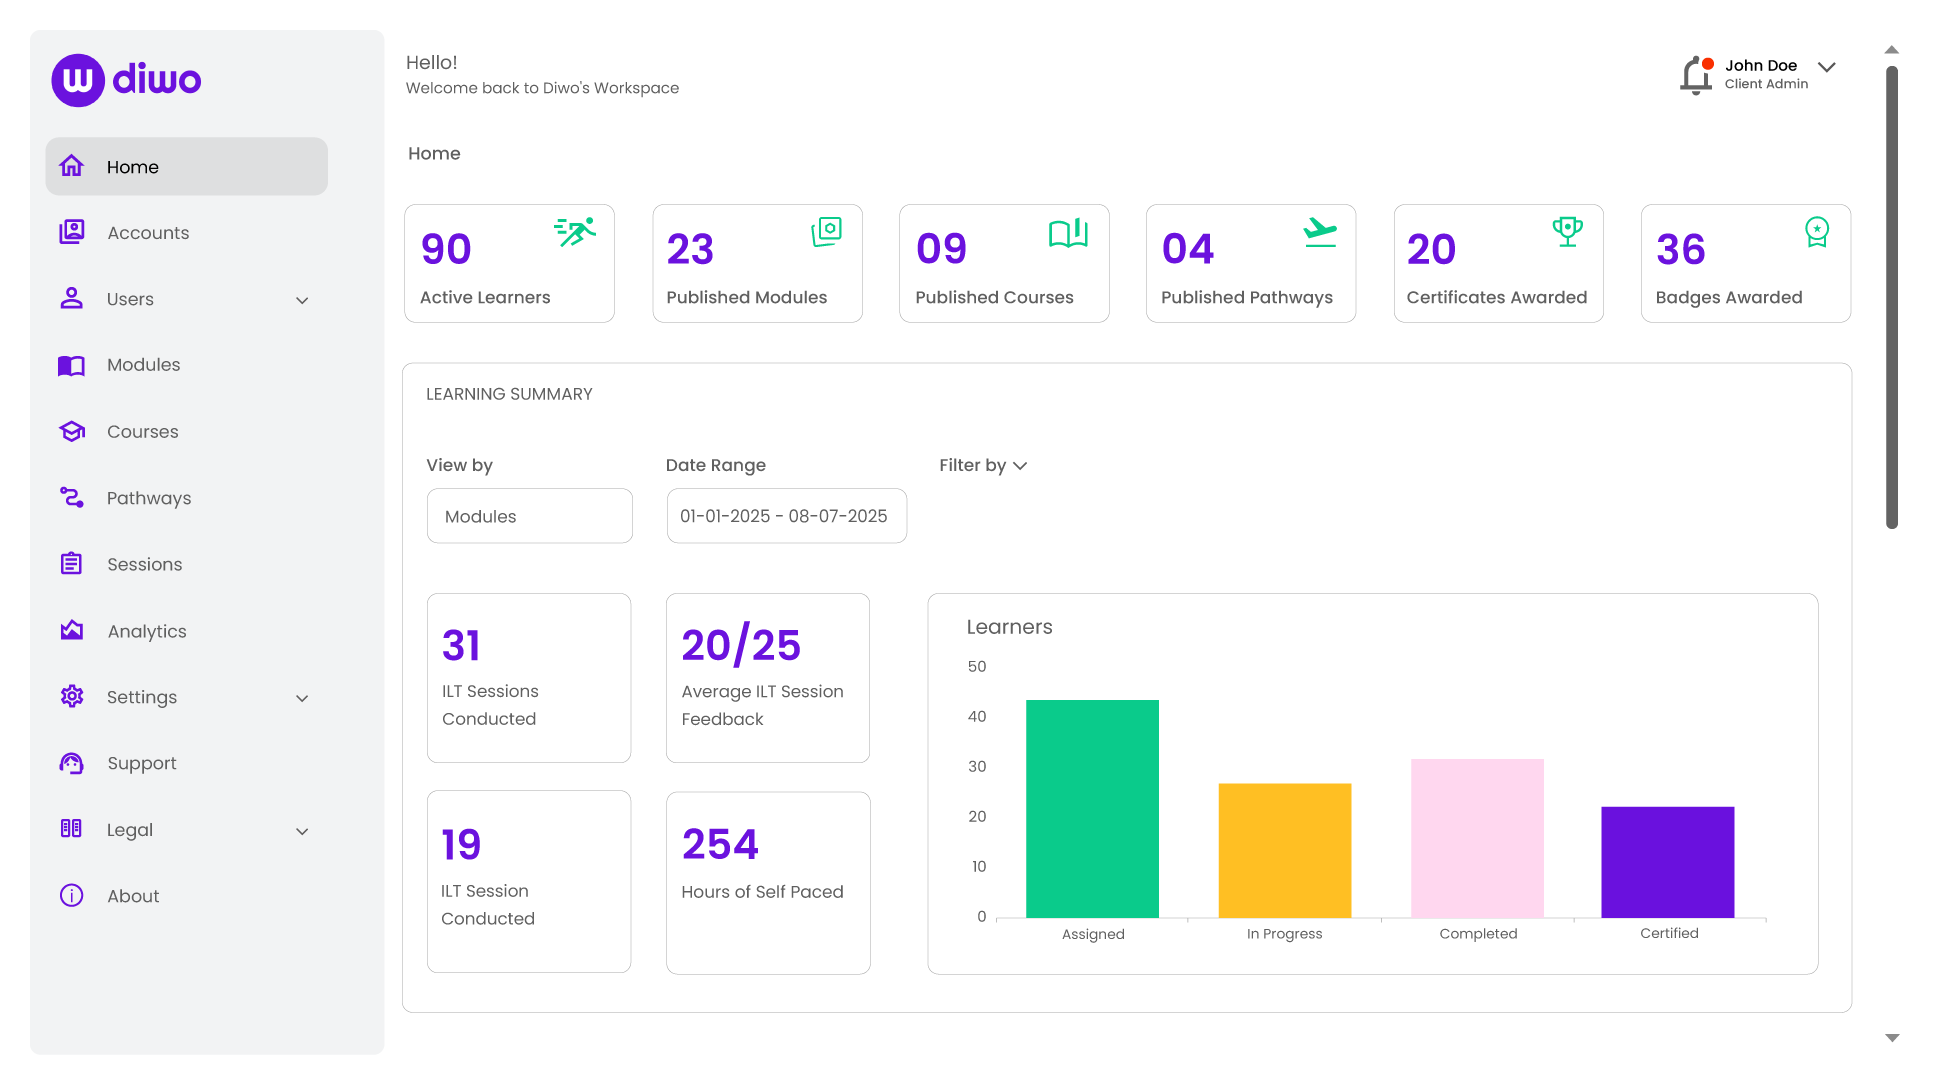1935x1085 pixels.
Task: Click the Certificates Awarded trophy icon
Action: click(1567, 232)
